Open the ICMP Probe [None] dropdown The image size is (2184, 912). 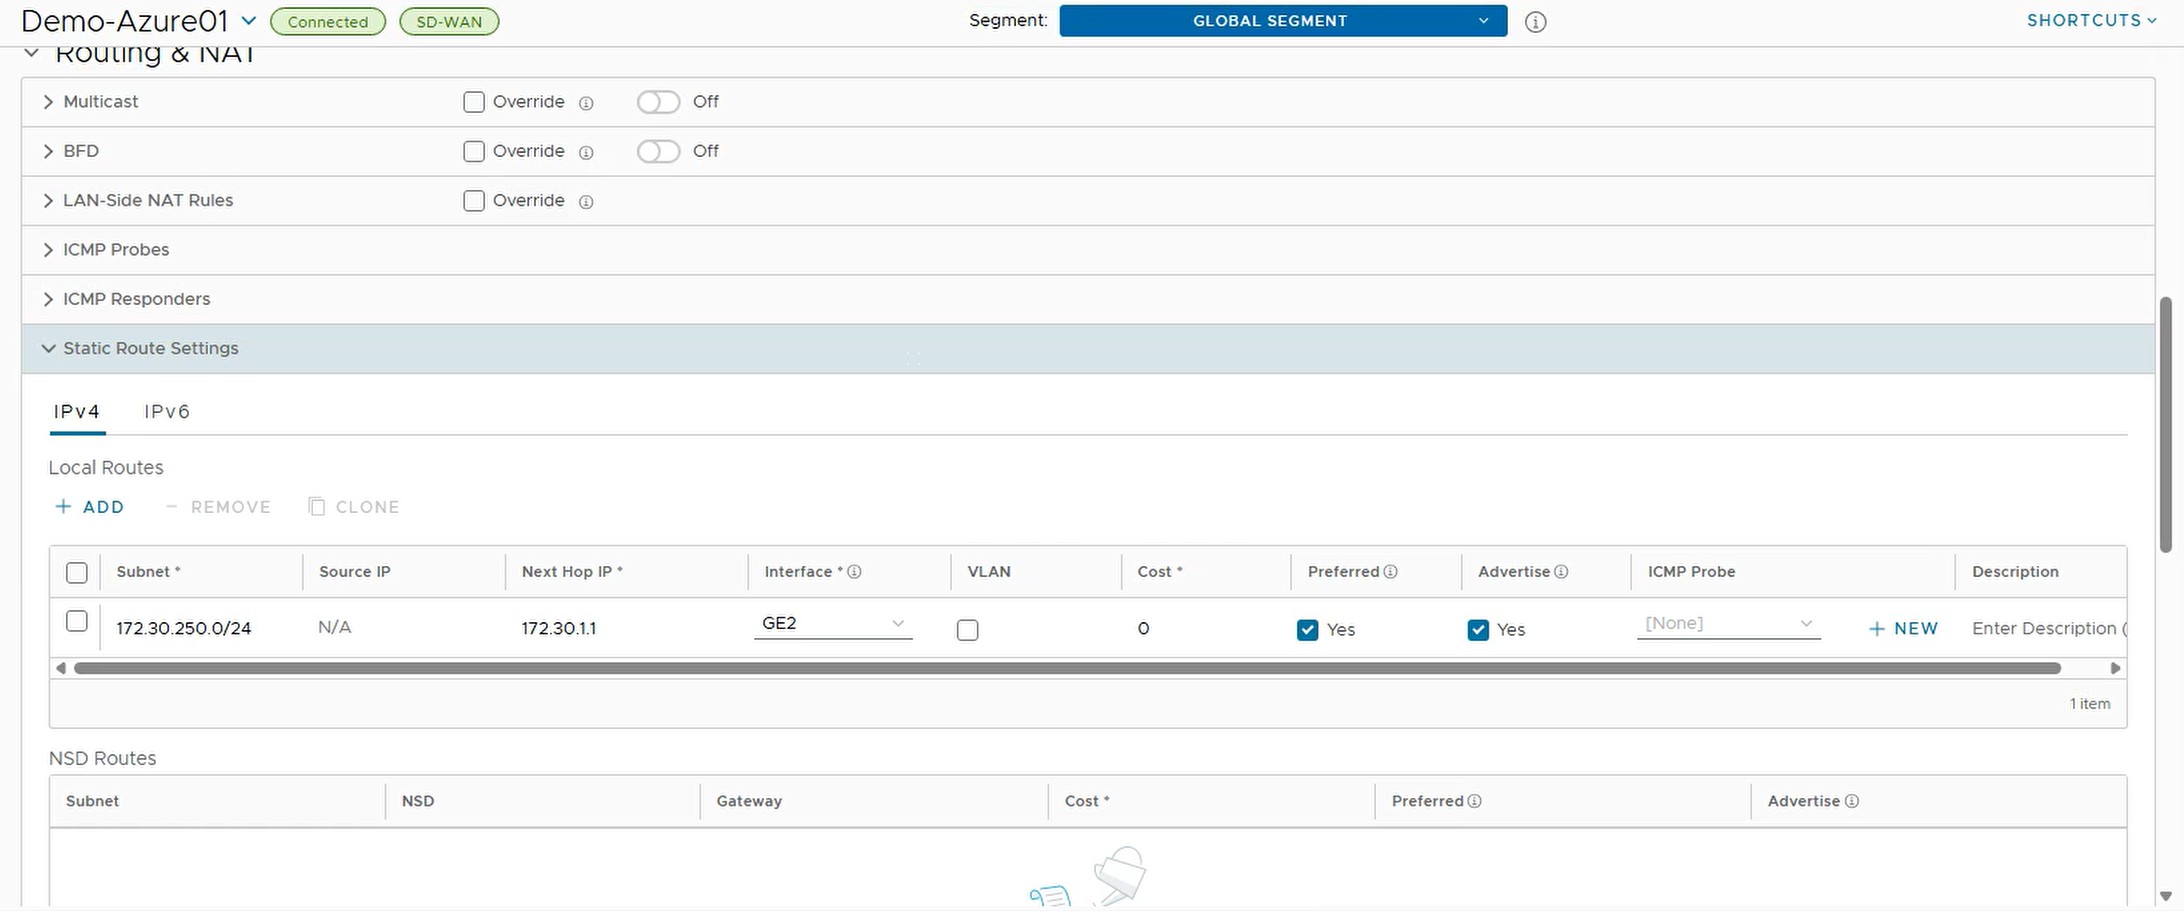tap(1728, 624)
